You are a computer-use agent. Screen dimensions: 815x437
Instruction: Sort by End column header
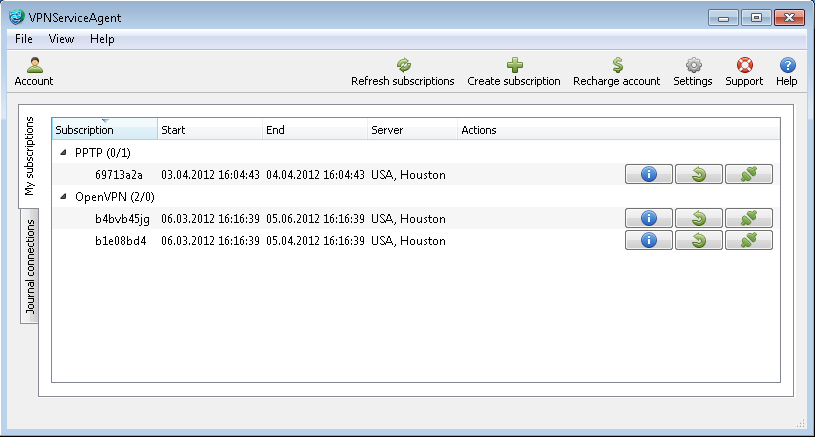[315, 129]
